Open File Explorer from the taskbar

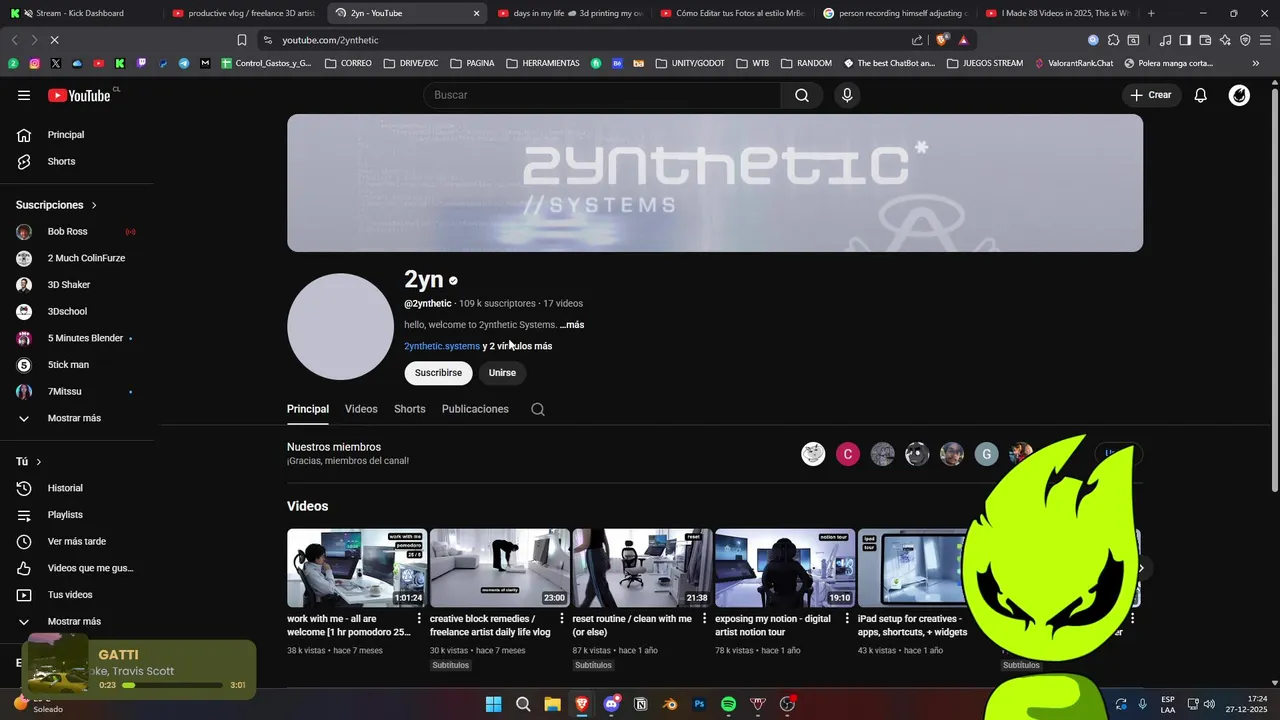[x=552, y=704]
